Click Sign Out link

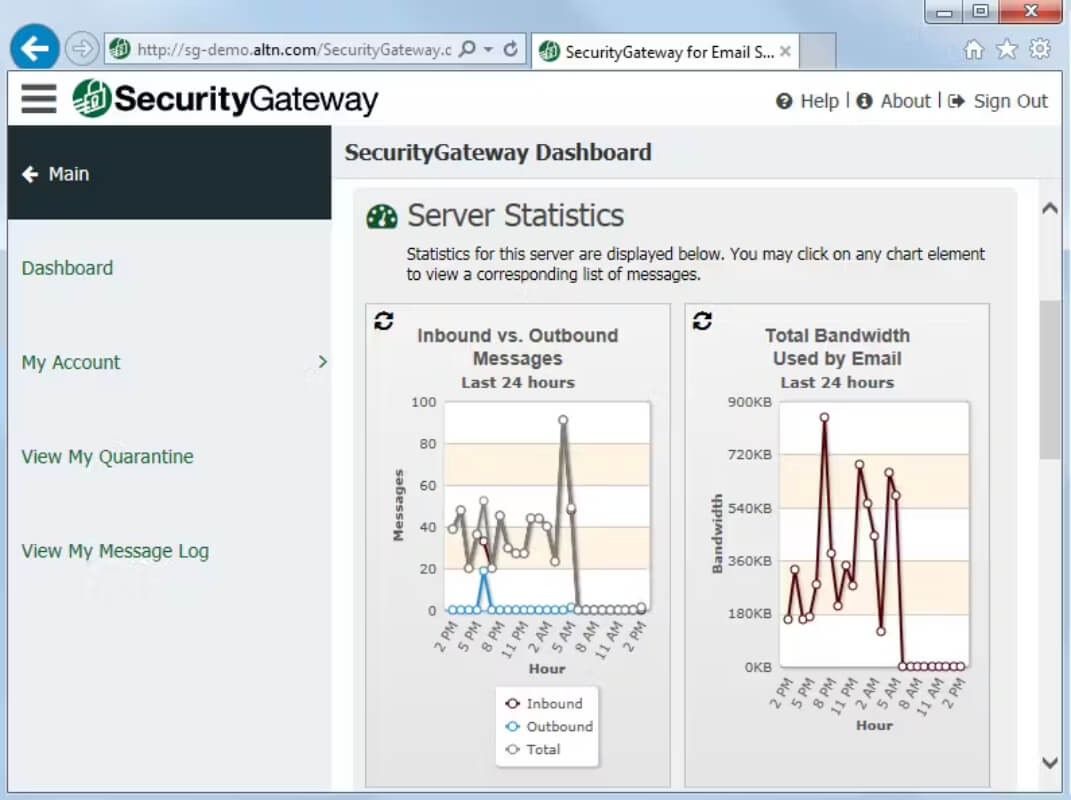click(x=1010, y=101)
